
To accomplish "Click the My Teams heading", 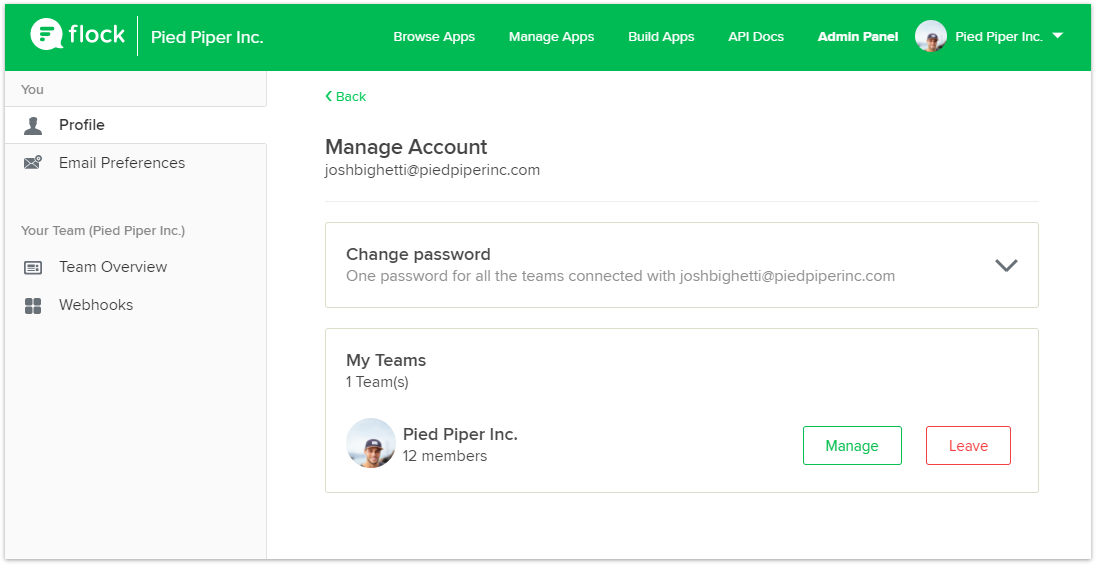I will (386, 361).
